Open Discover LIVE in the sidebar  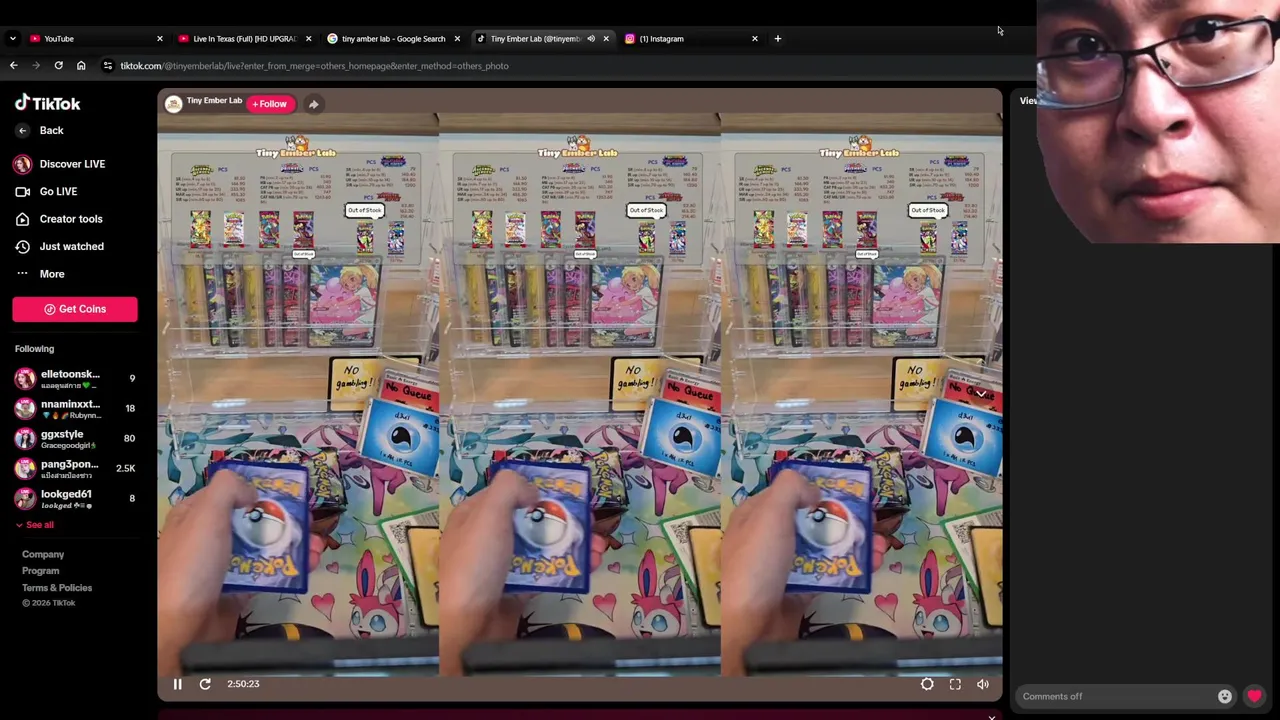[60, 164]
